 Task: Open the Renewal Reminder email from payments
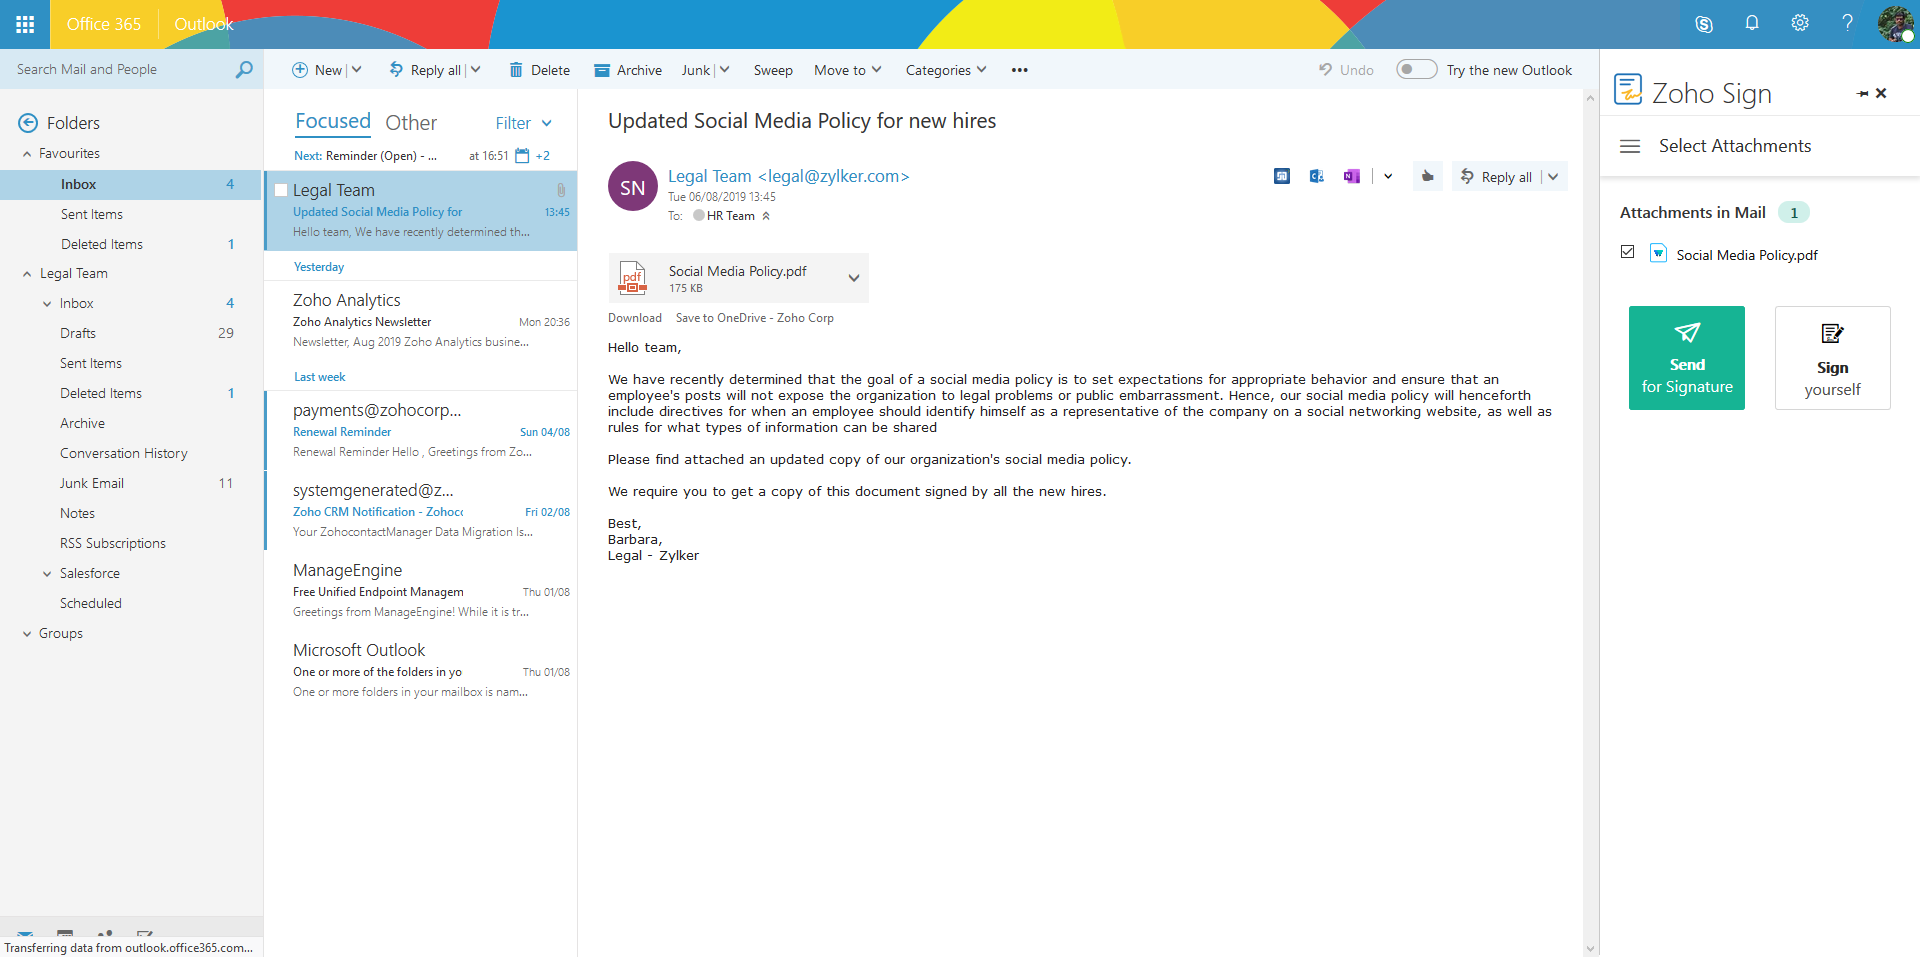coord(421,431)
